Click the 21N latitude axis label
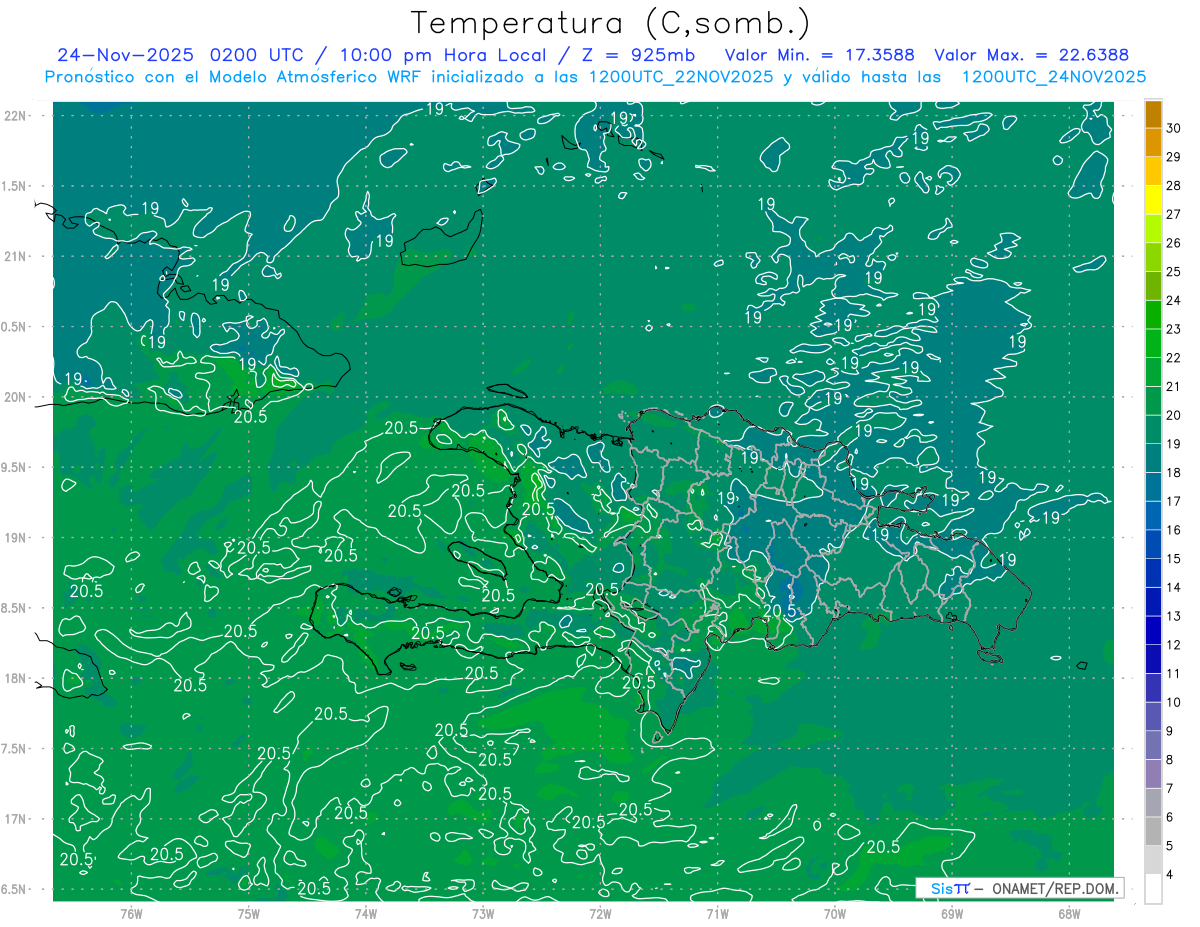Image resolution: width=1200 pixels, height=927 pixels. [x=16, y=257]
